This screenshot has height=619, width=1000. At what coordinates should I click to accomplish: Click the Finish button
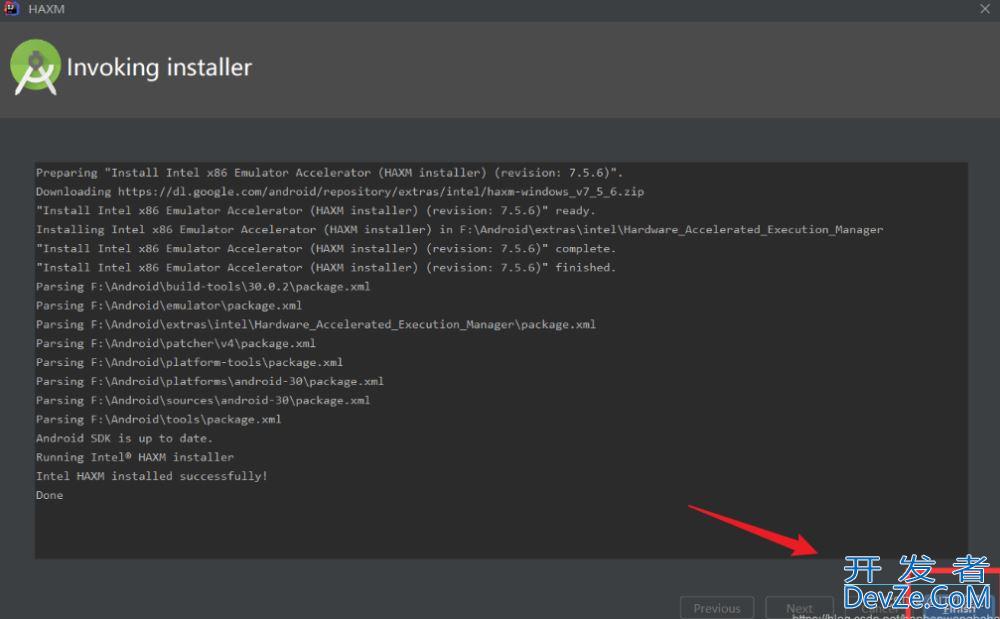coord(959,609)
